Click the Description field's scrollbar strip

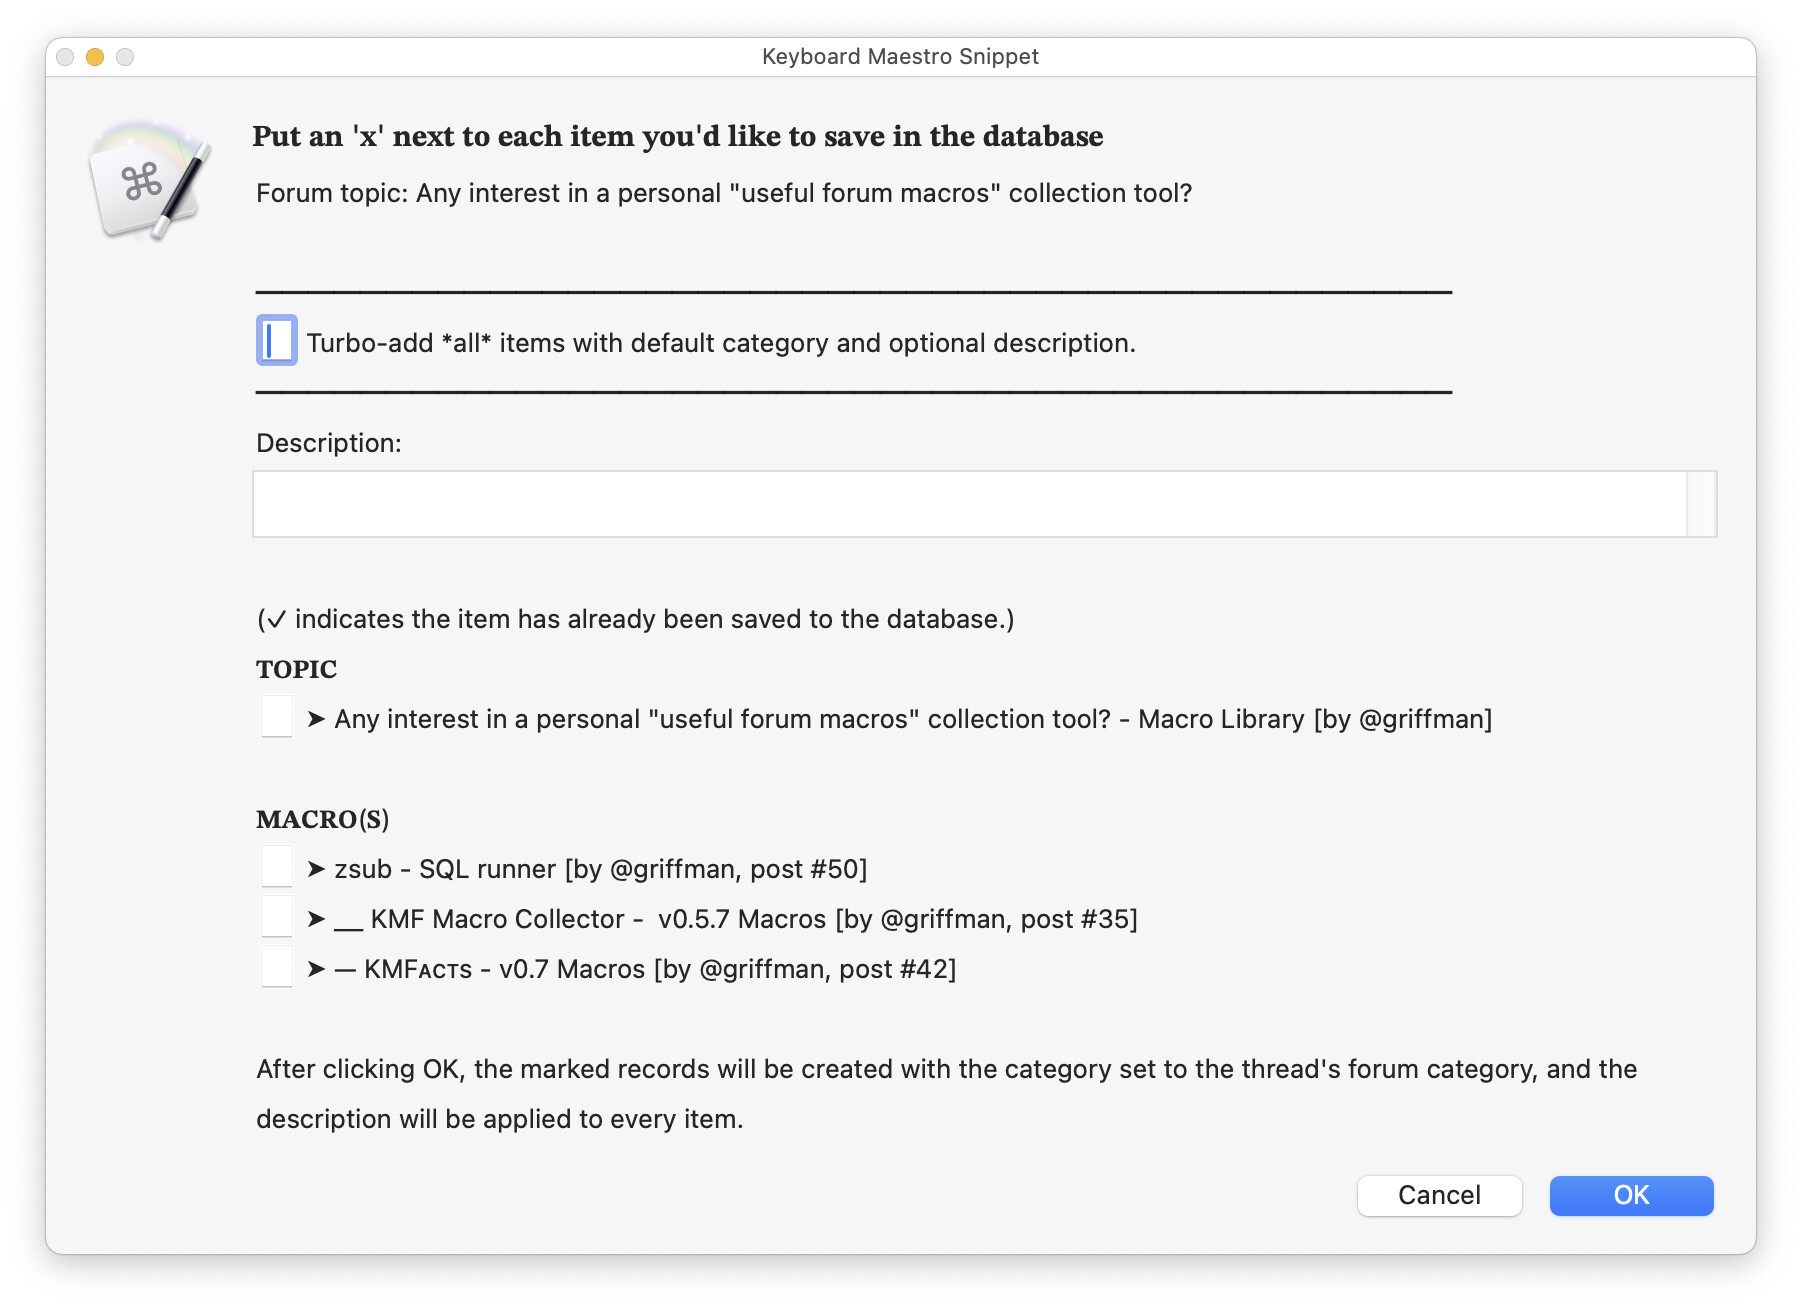pyautogui.click(x=1701, y=504)
